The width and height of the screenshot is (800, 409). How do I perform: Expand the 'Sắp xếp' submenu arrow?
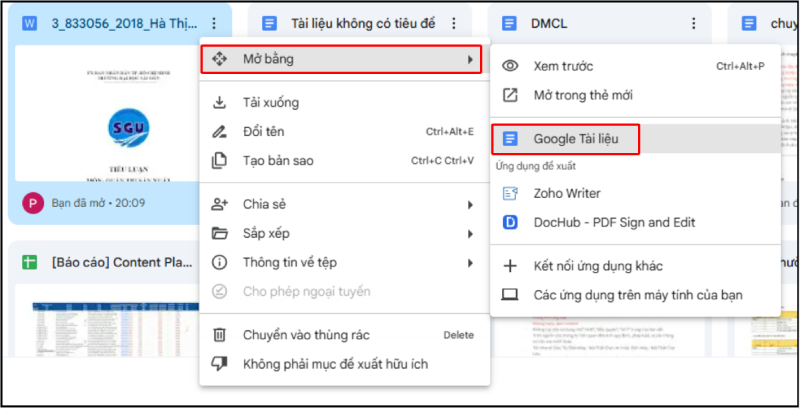coord(470,234)
